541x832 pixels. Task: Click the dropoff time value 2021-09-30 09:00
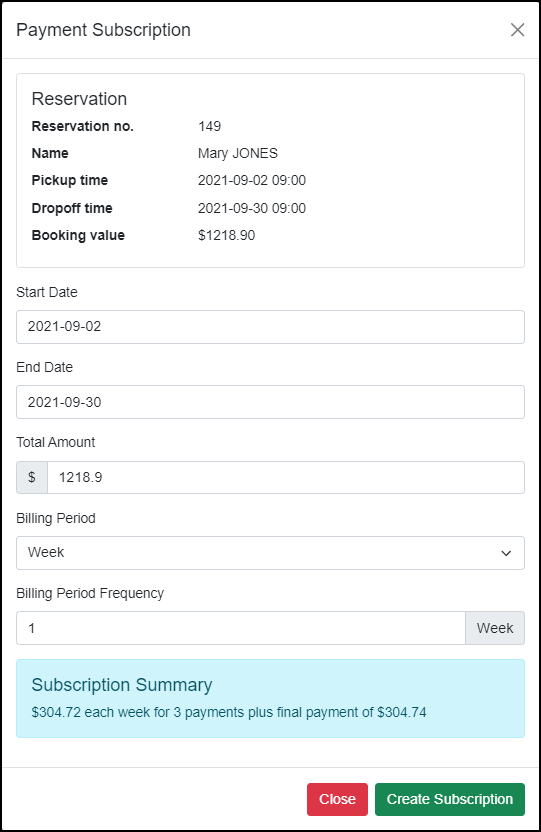click(x=252, y=208)
